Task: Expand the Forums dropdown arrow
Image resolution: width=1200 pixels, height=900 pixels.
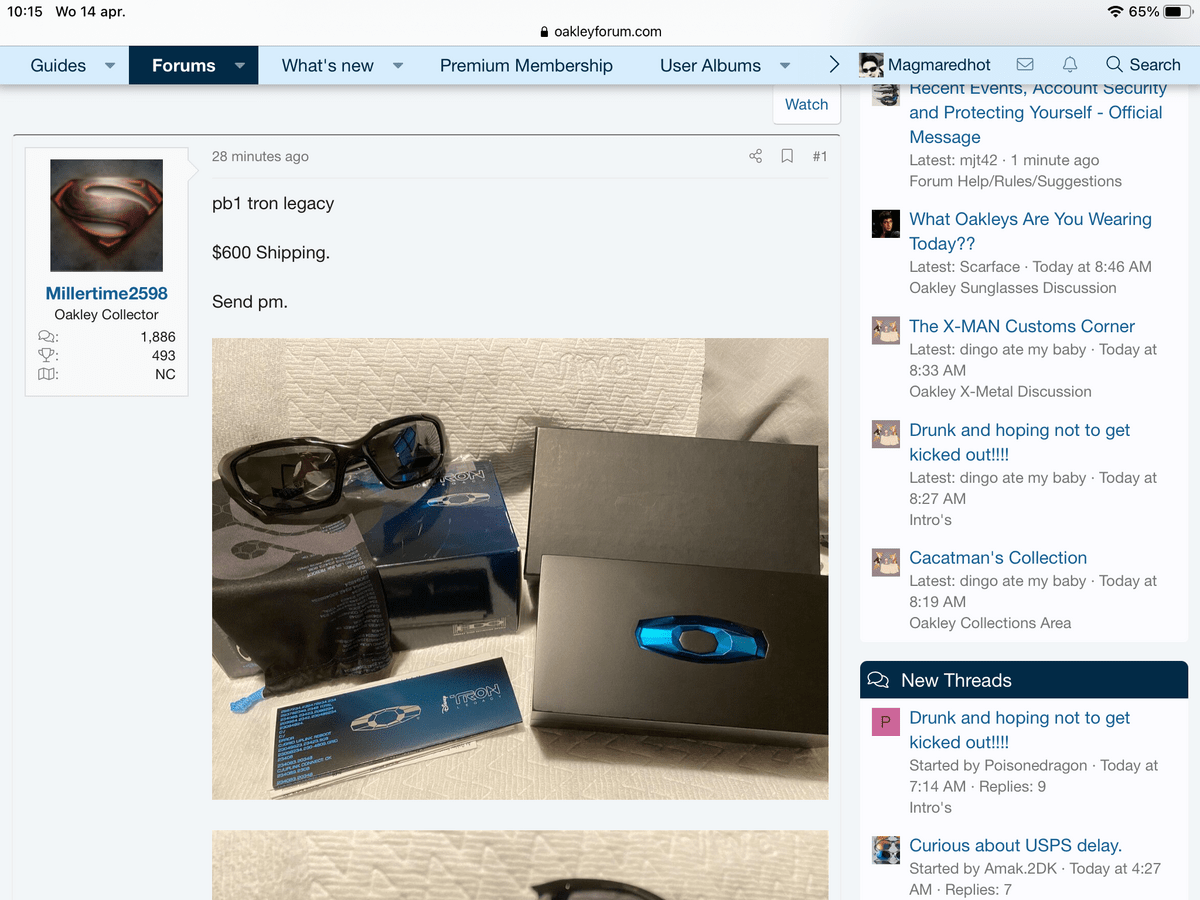Action: [240, 66]
